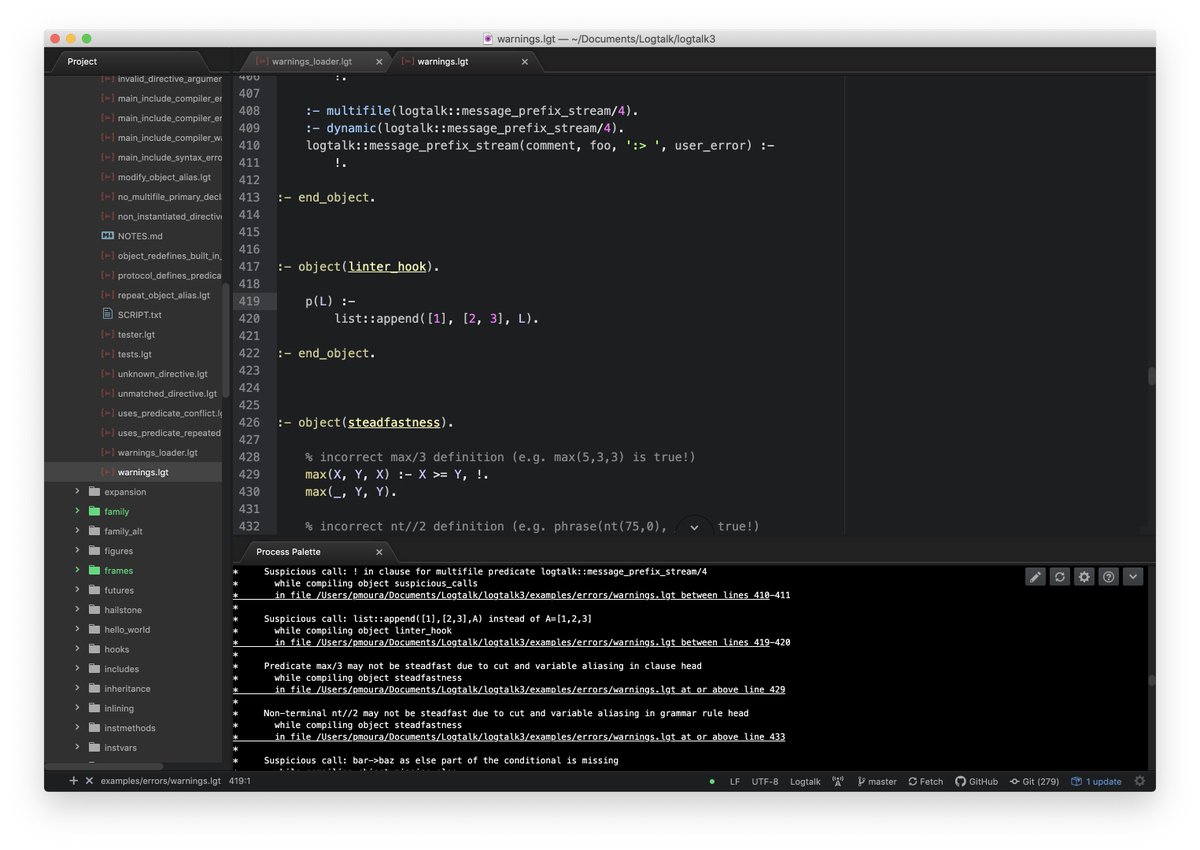
Task: Close the warnings_loader.lgt tab
Action: pos(379,61)
